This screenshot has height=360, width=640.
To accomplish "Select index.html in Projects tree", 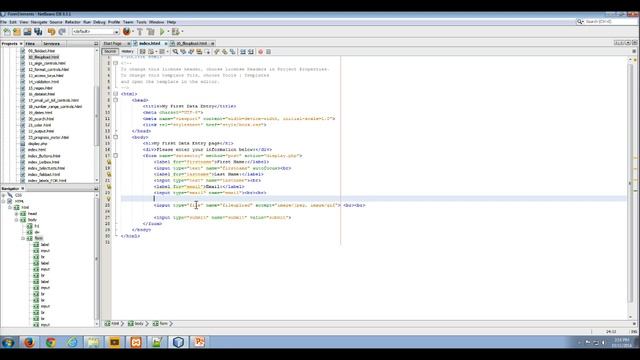I will tap(37, 150).
